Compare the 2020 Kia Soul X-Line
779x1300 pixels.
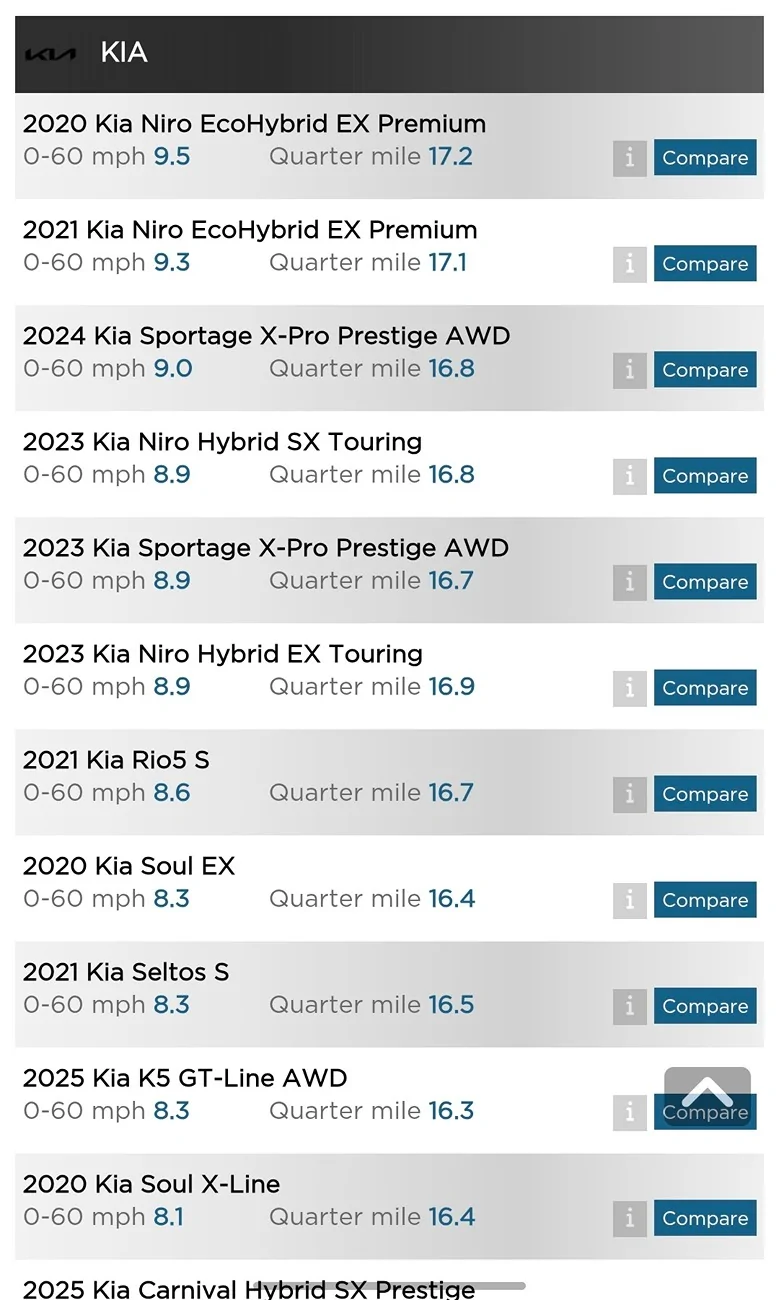(705, 1218)
